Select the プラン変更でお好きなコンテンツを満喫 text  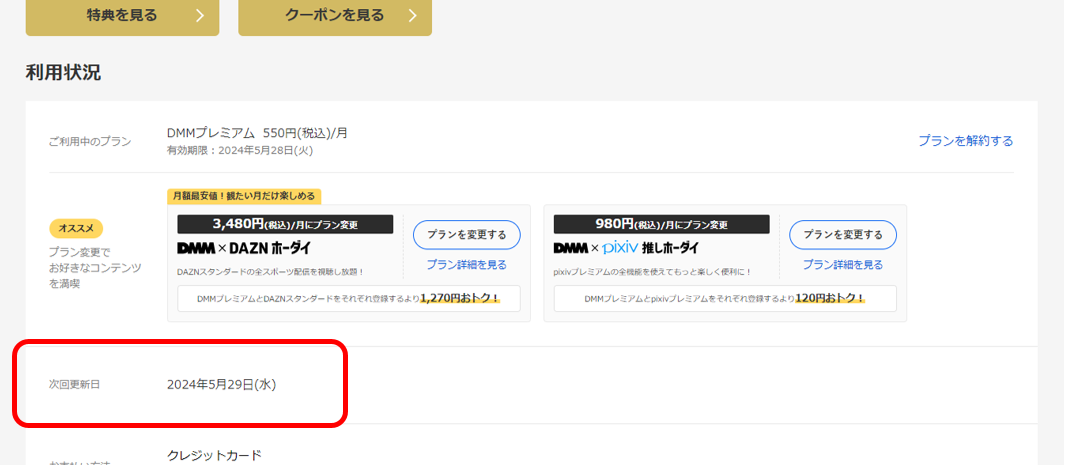pyautogui.click(x=95, y=268)
